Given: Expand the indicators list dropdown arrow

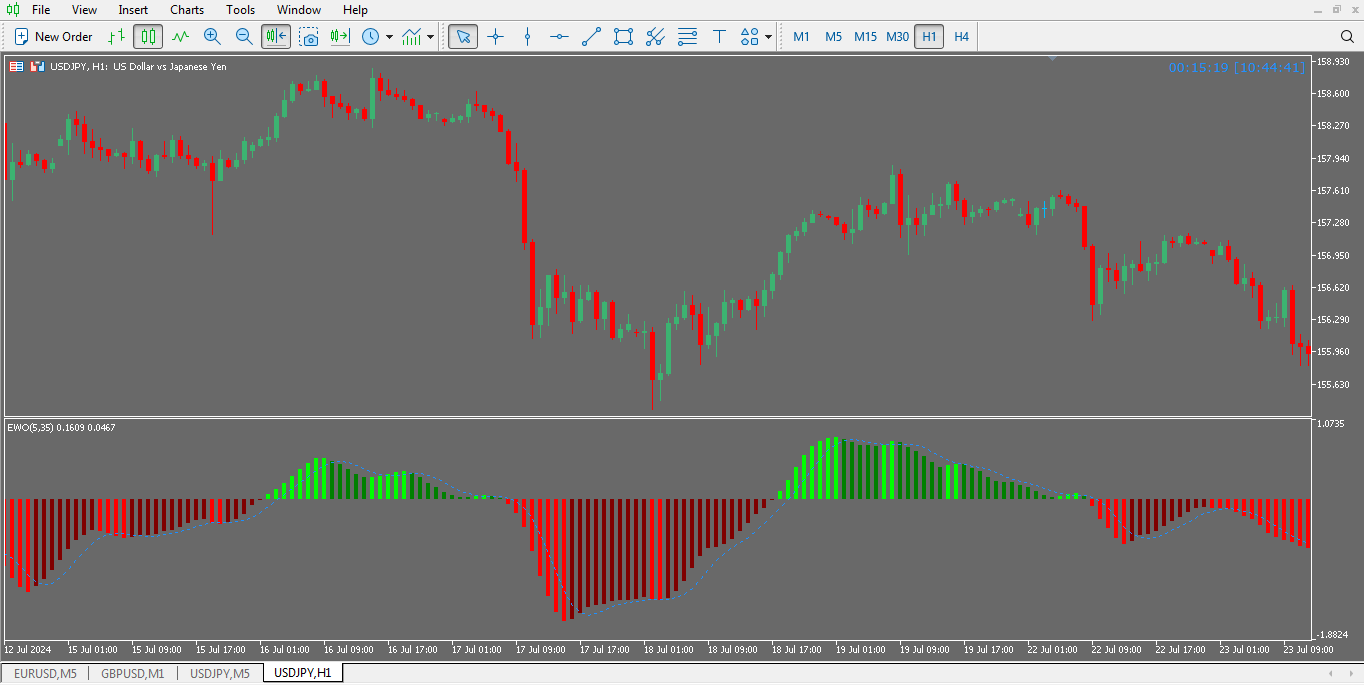Looking at the screenshot, I should [430, 37].
